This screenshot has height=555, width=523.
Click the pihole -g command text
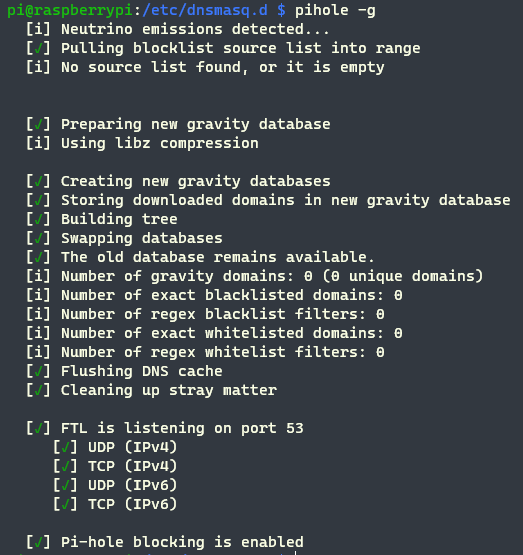click(x=335, y=11)
